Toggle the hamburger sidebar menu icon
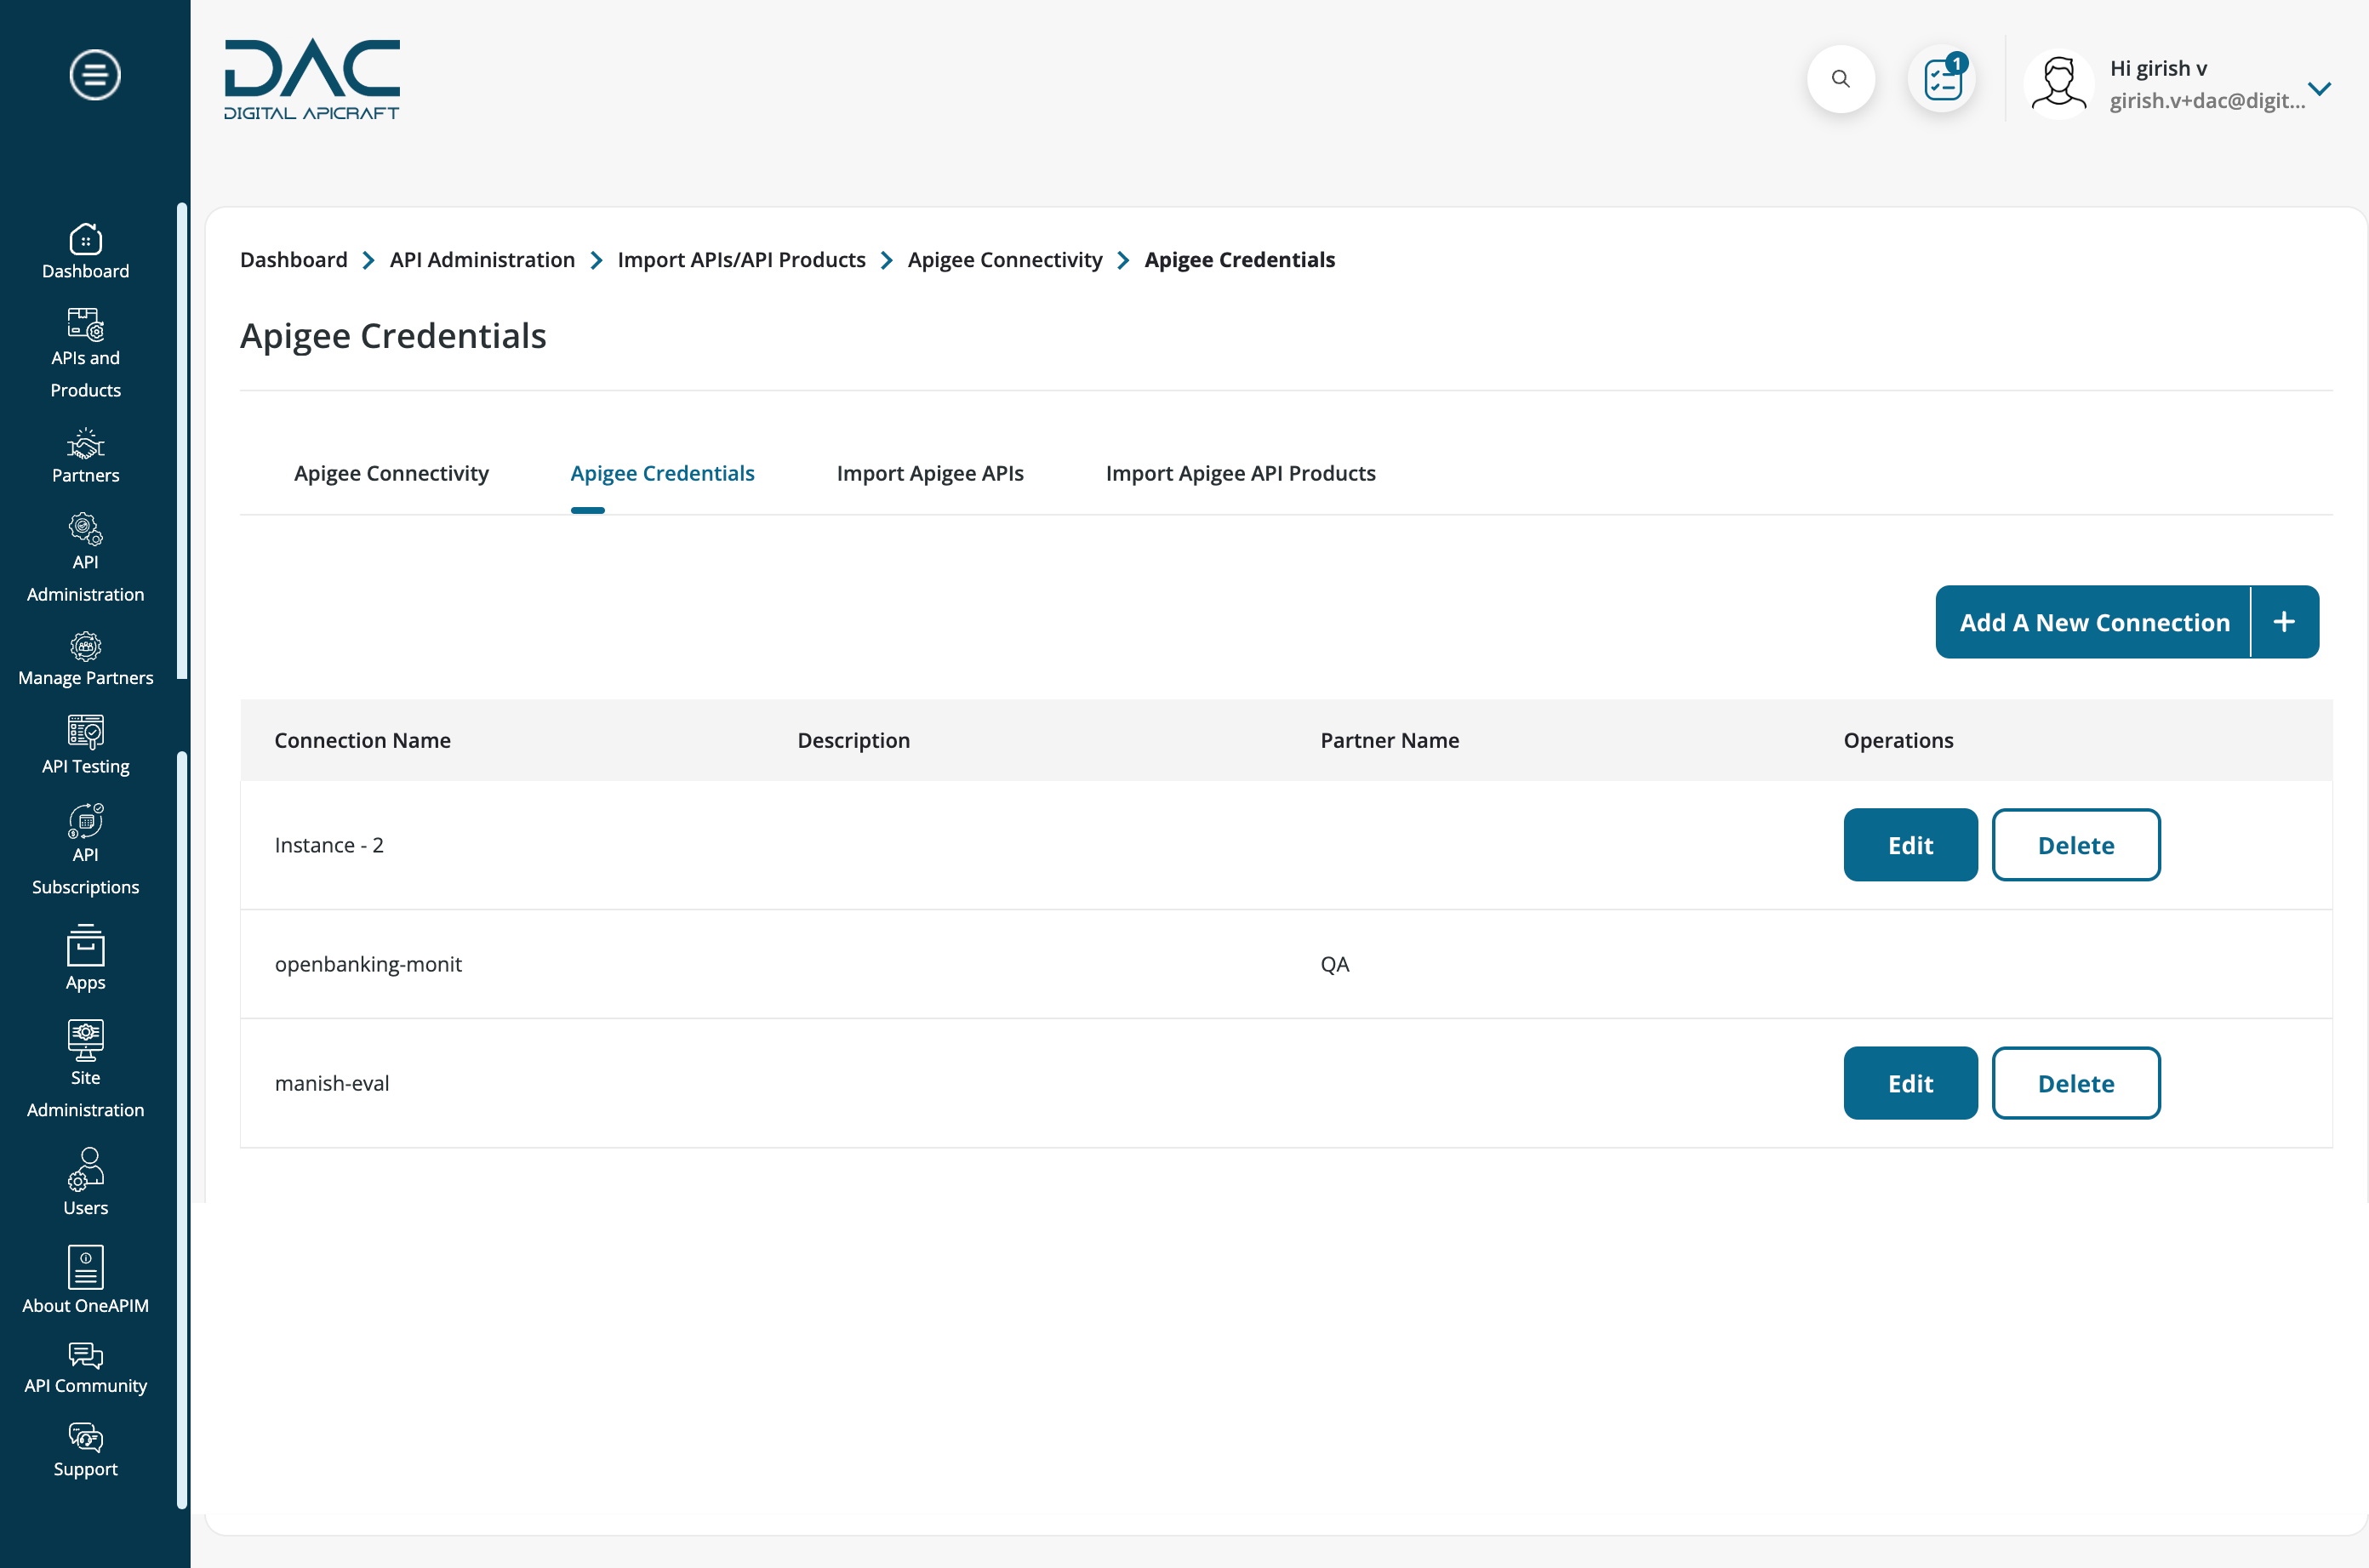 click(x=95, y=75)
